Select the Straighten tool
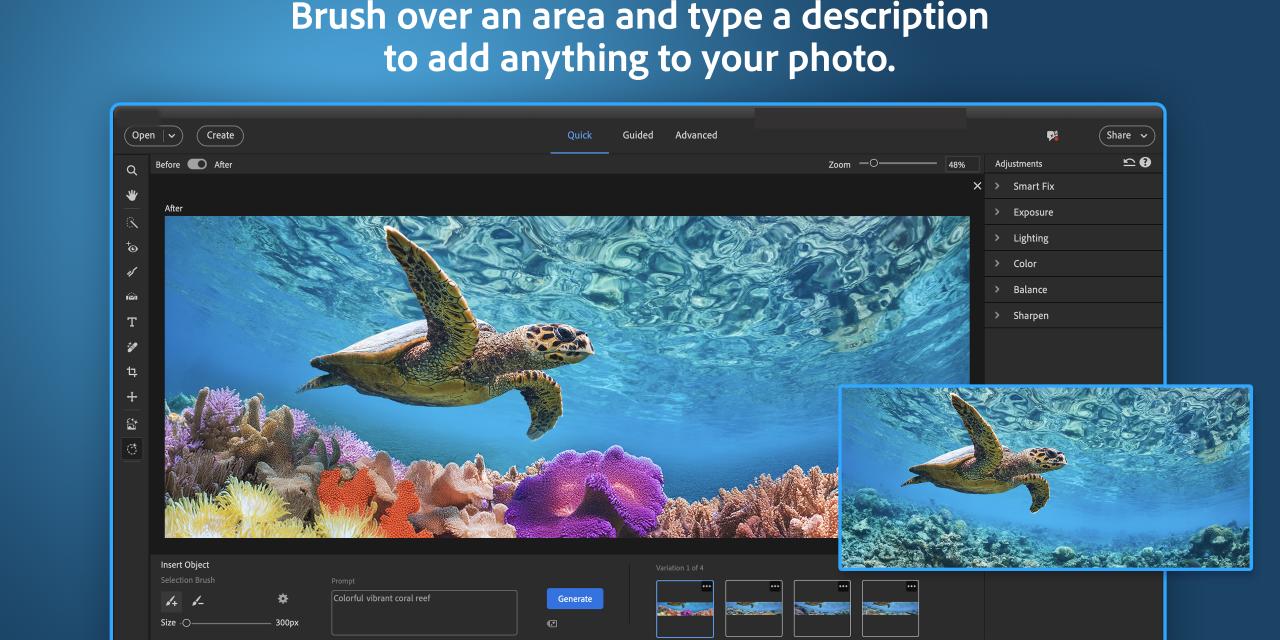Screen dimensions: 1280x640 tap(131, 297)
